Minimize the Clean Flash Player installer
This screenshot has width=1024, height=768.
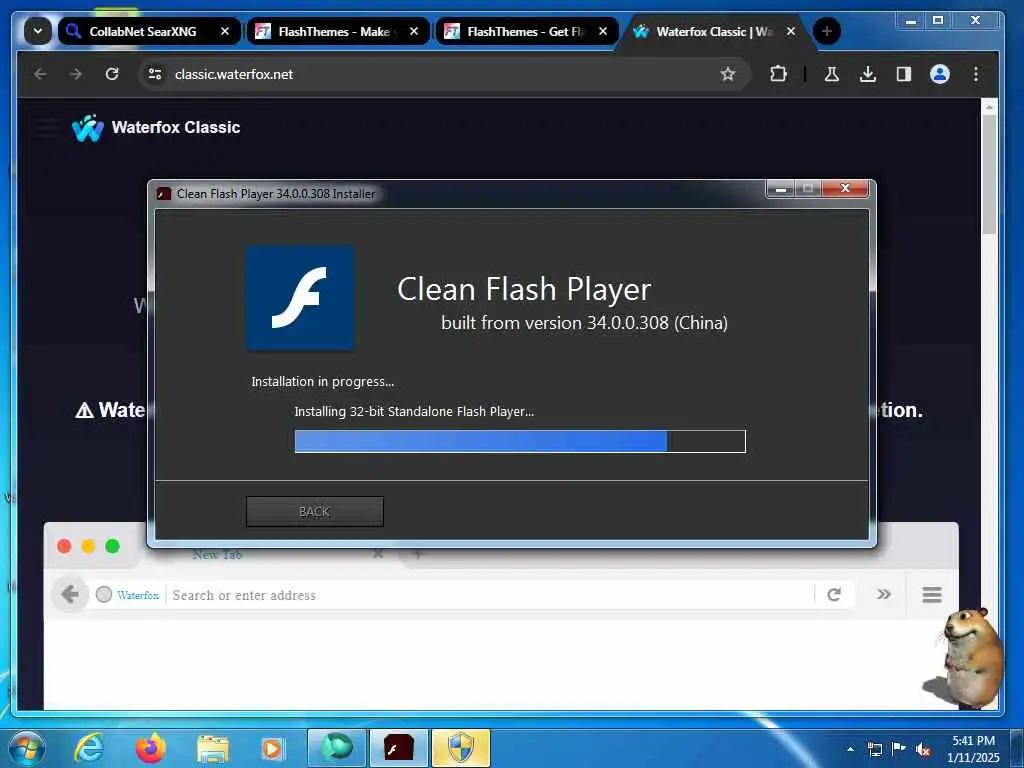point(780,189)
